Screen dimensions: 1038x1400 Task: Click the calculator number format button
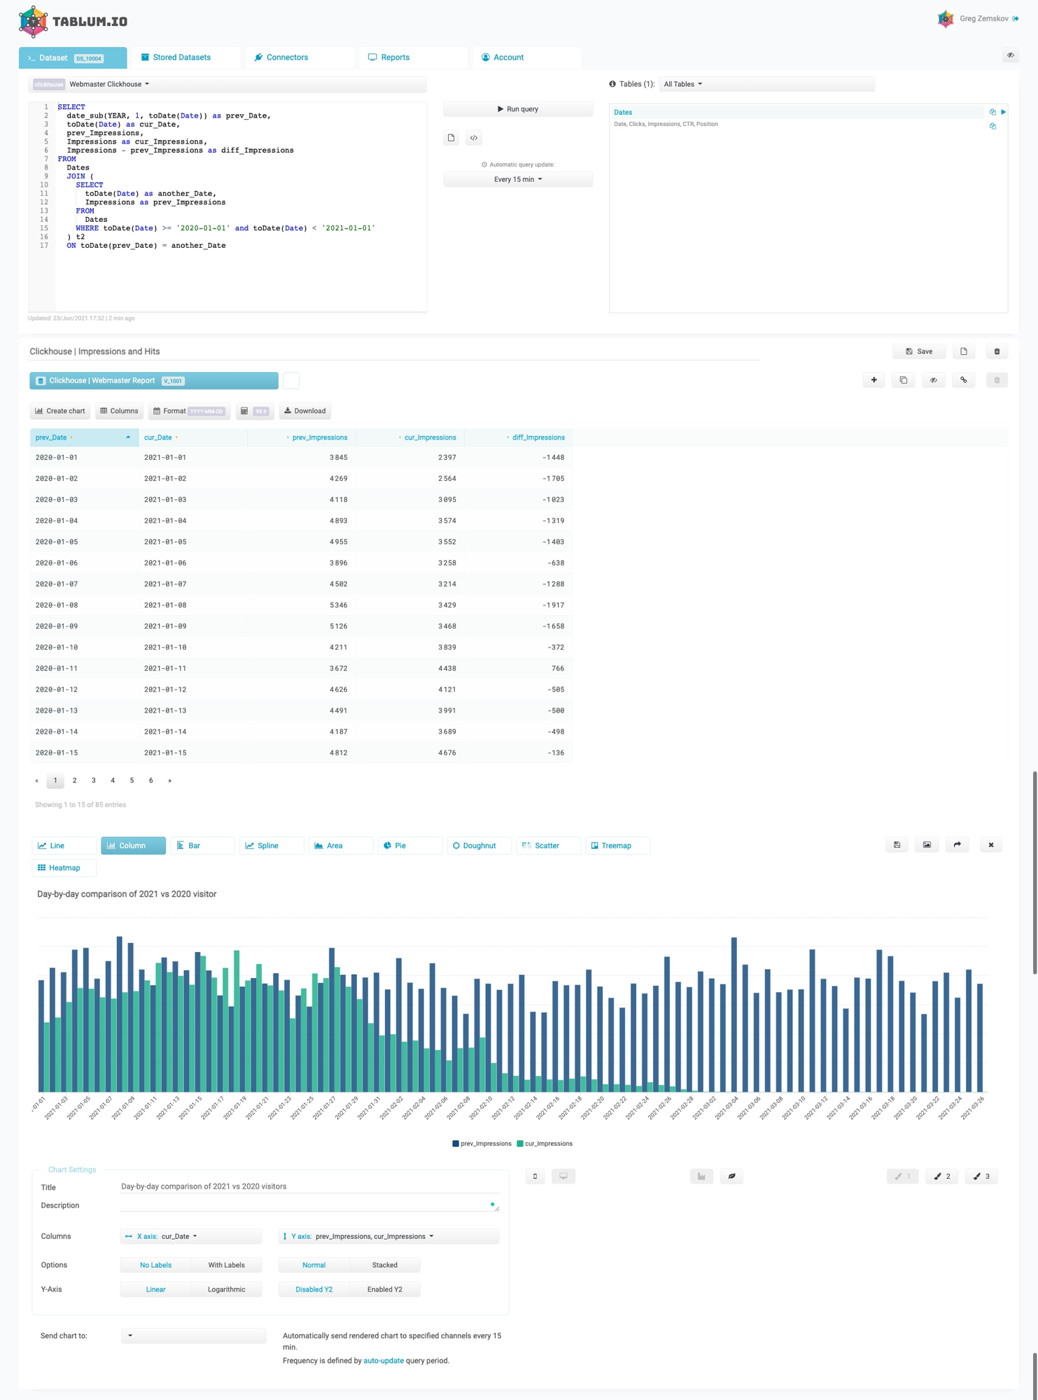(255, 411)
